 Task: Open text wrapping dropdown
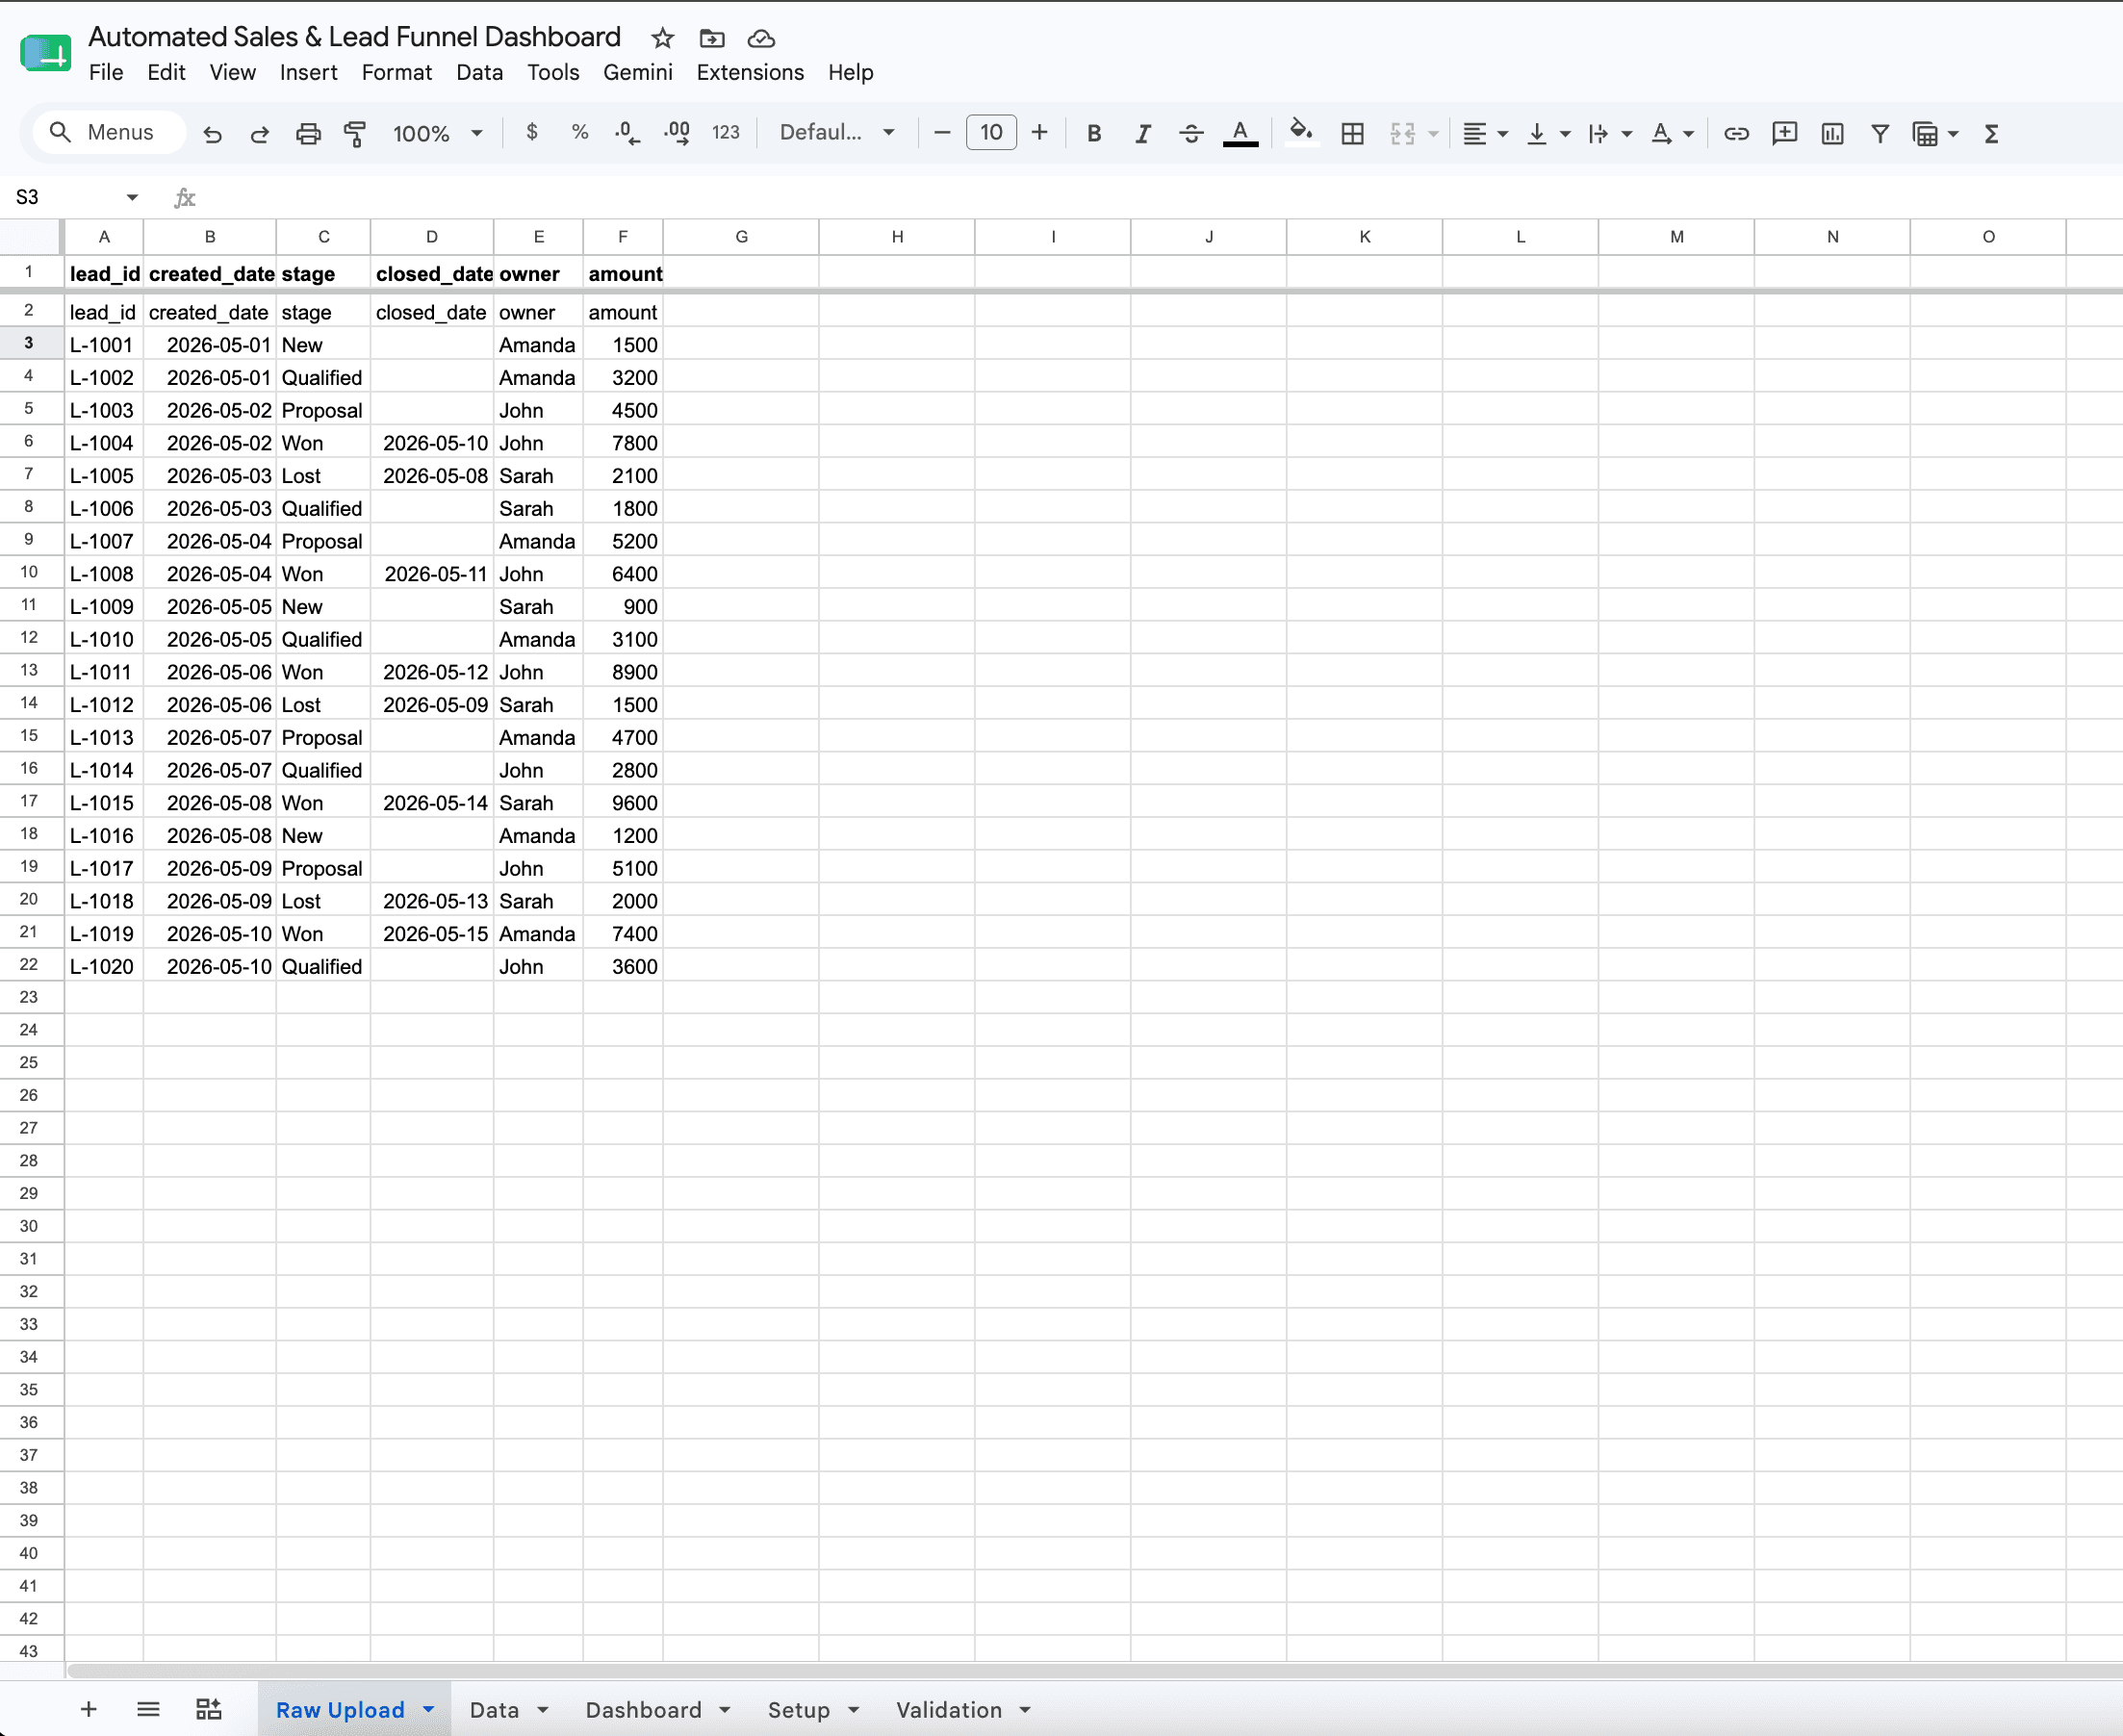click(1610, 133)
